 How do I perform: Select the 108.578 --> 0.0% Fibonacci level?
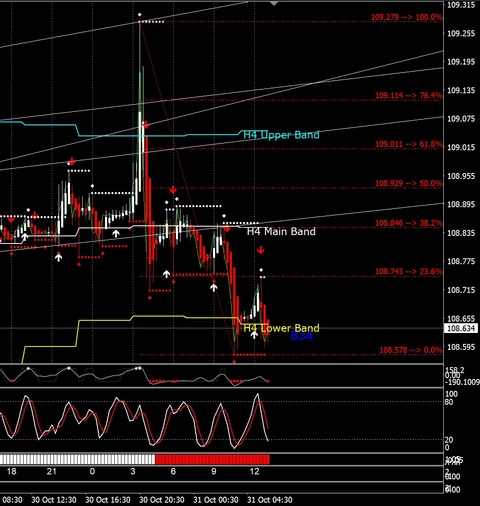[x=411, y=350]
